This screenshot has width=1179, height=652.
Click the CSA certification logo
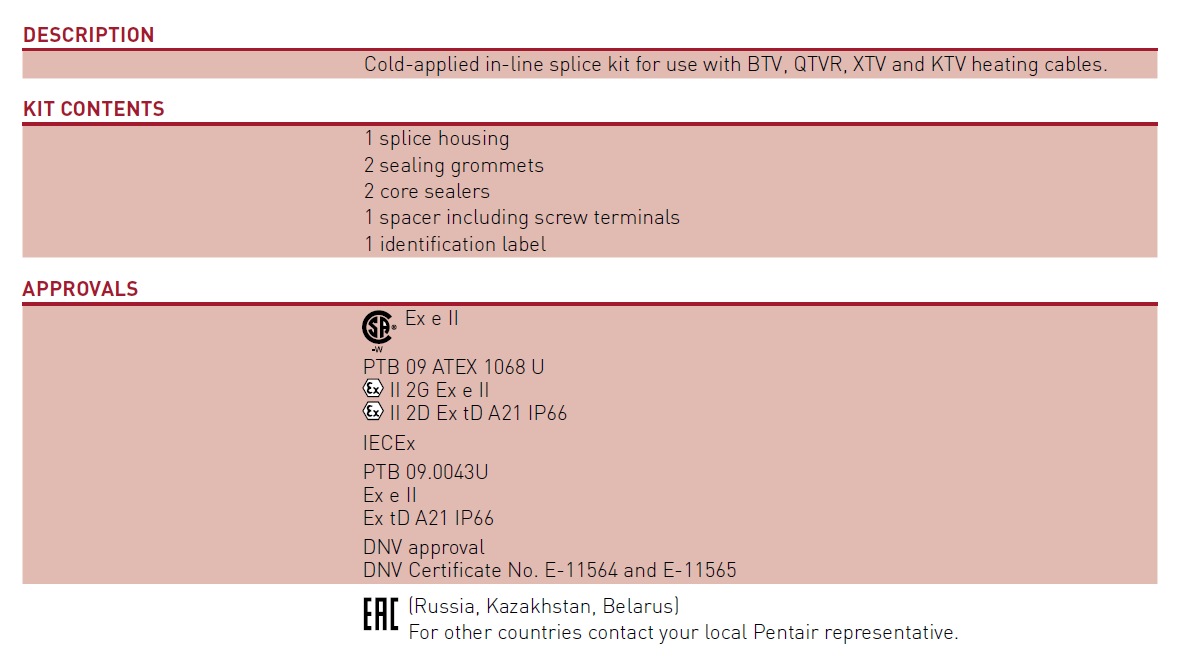(x=378, y=331)
